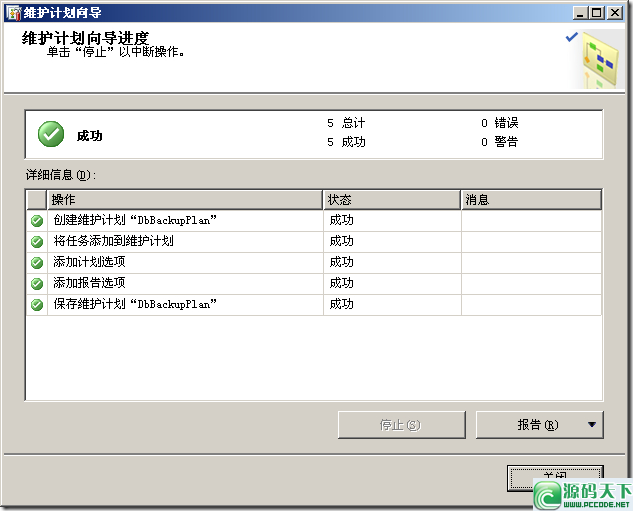
Task: Click the large green success checkmark icon
Action: point(51,134)
